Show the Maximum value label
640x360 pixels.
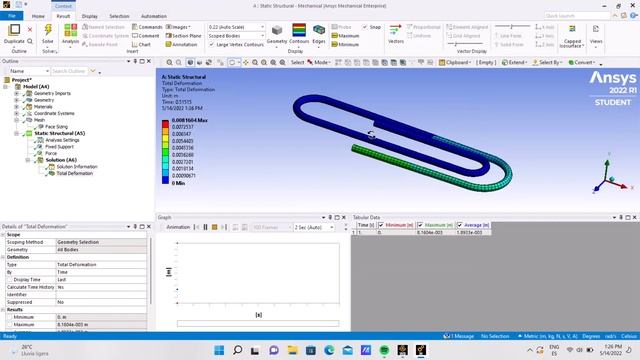click(345, 36)
